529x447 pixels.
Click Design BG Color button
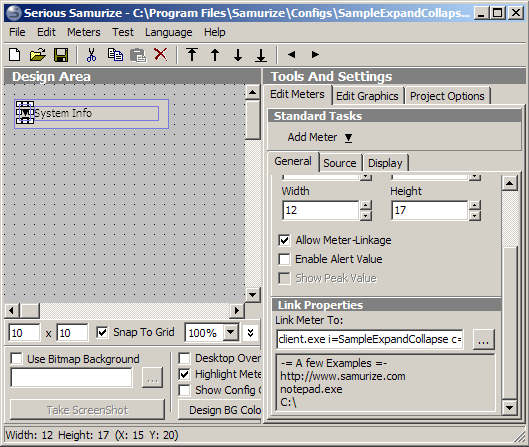[220, 410]
